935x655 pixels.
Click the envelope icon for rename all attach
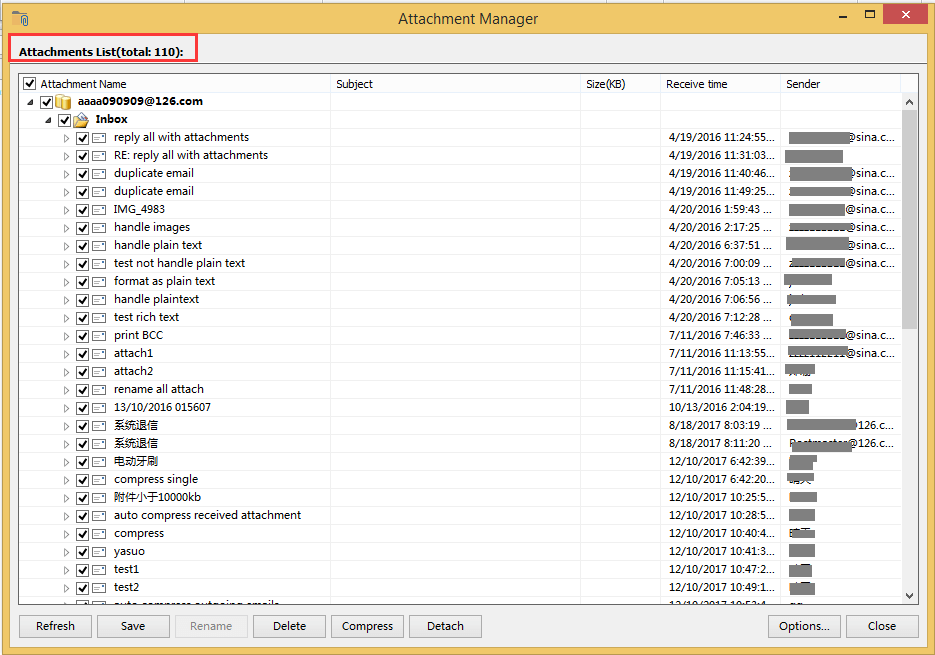pos(100,389)
